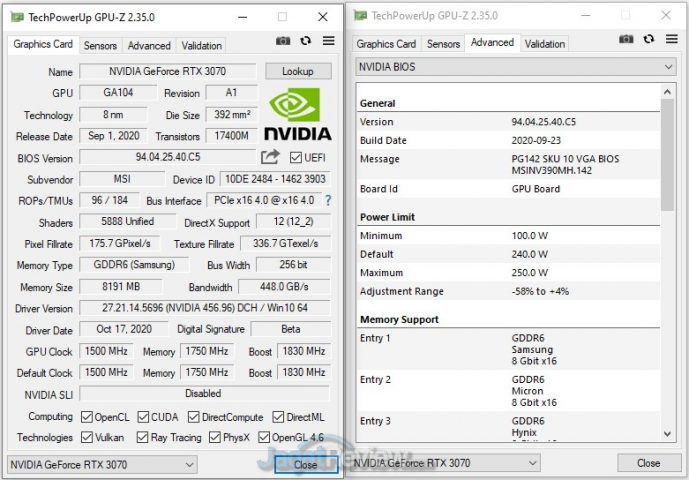Toggle the OpenCL checkbox
Image resolution: width=689 pixels, height=480 pixels.
87,417
